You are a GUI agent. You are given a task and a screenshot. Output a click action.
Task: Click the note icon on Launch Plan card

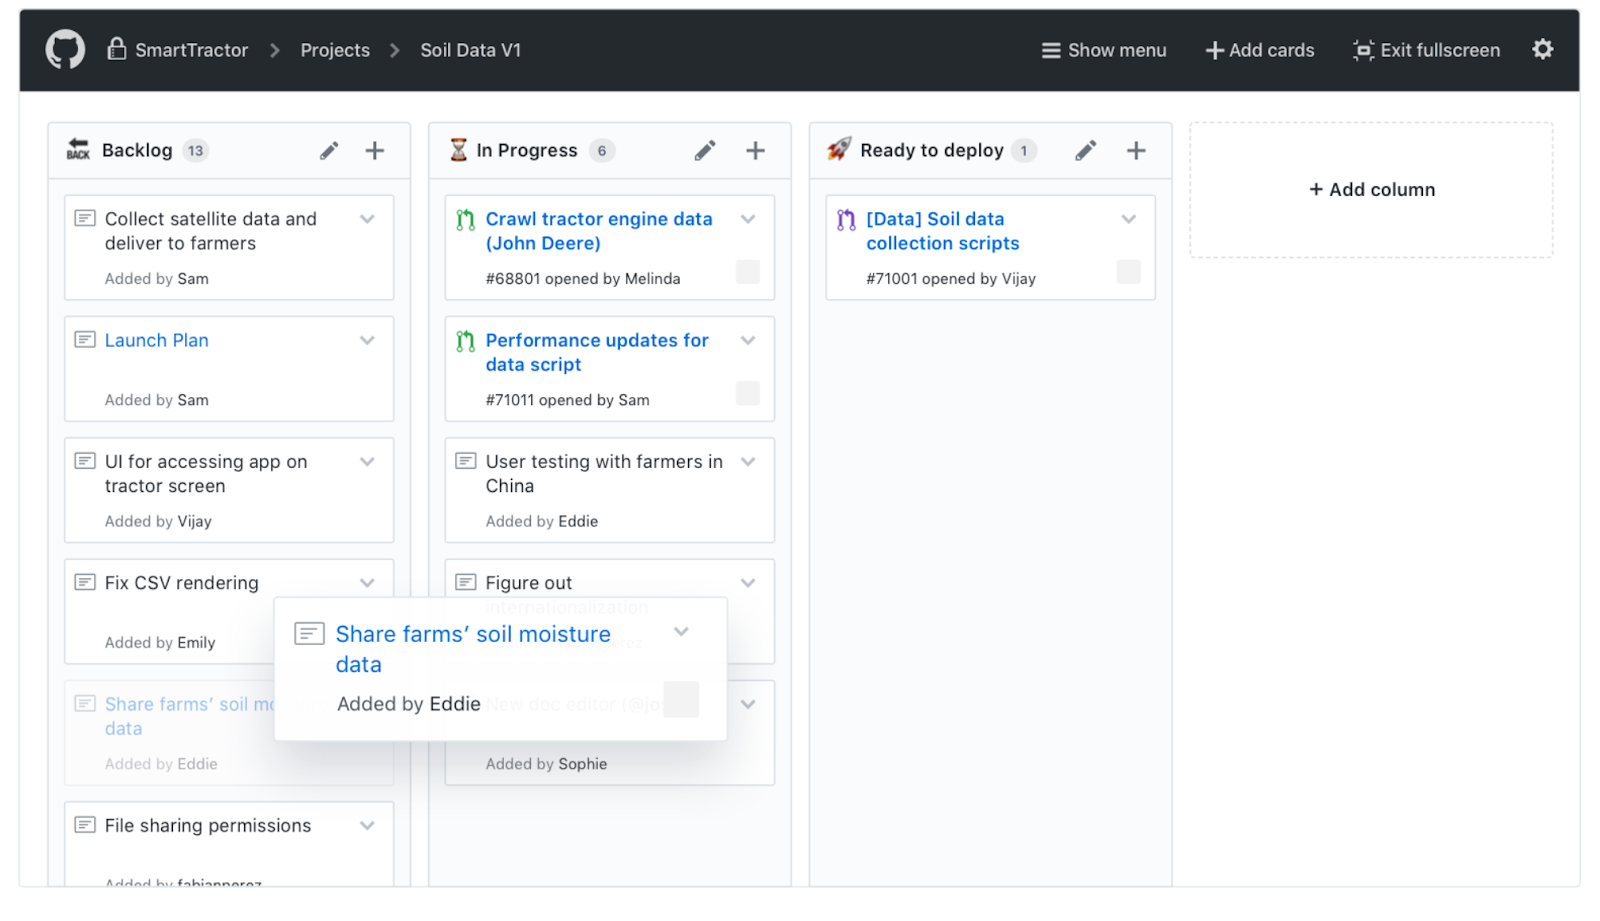(85, 339)
